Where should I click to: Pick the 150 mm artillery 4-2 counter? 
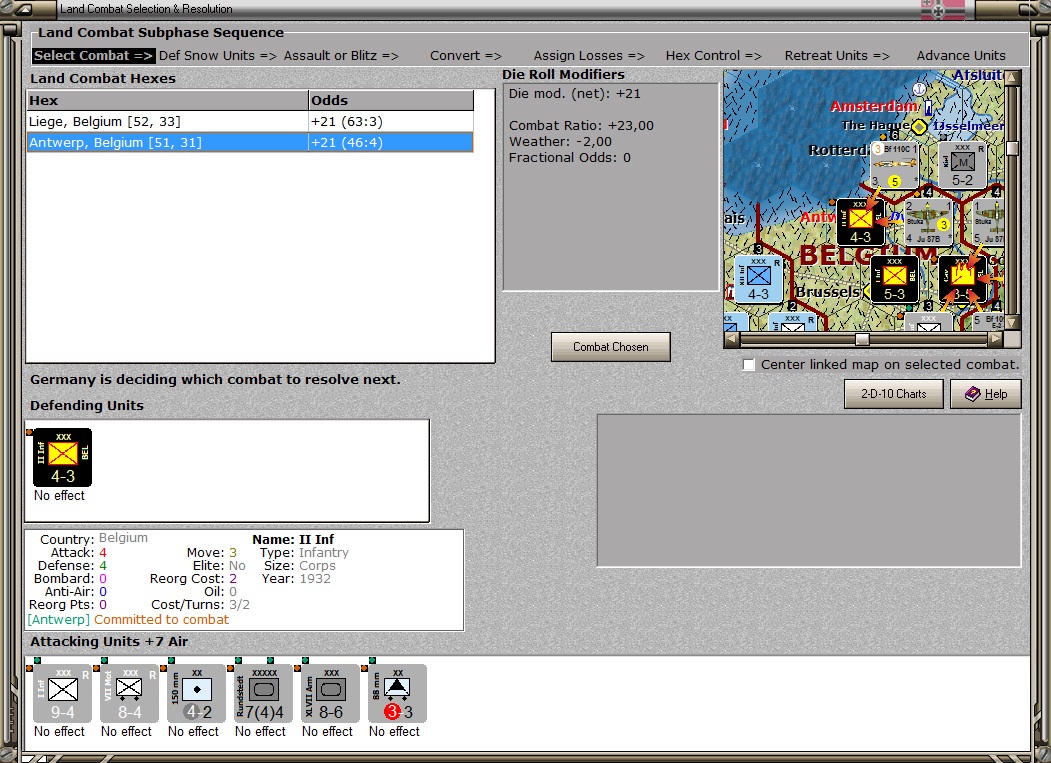(196, 693)
